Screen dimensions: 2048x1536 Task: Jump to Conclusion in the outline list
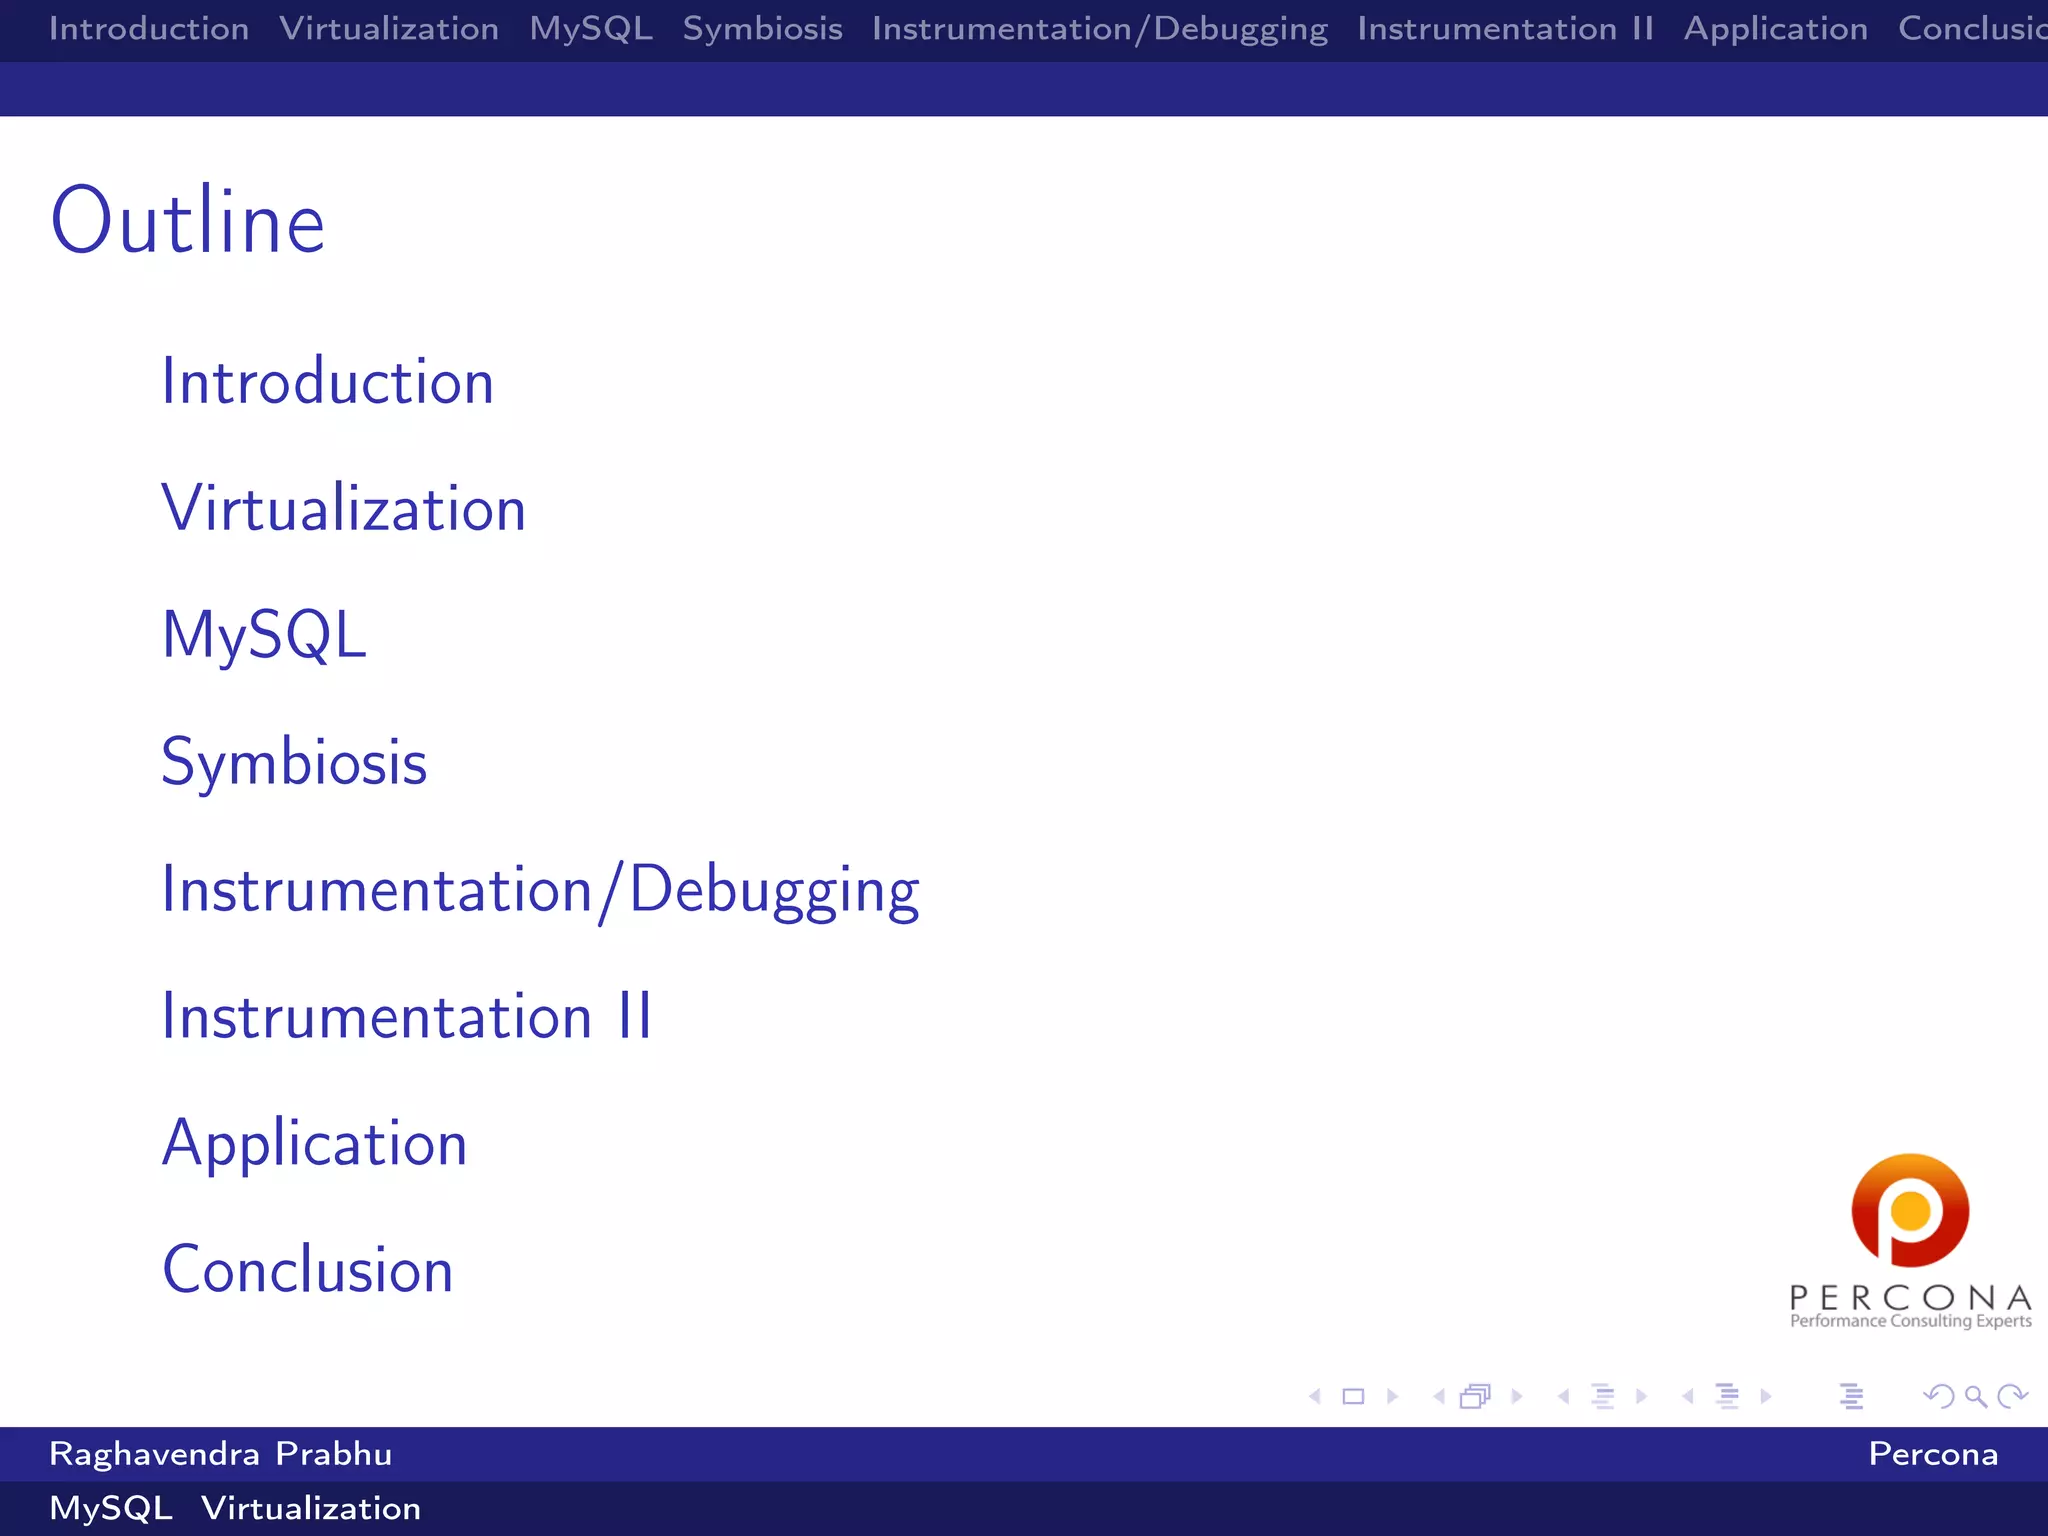308,1269
